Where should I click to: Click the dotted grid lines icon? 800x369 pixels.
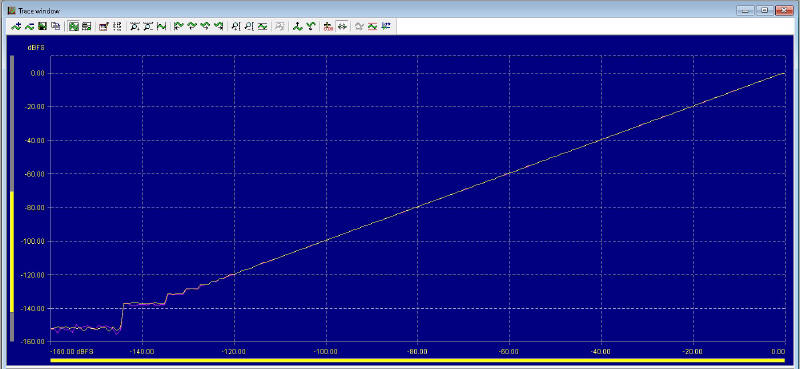117,27
